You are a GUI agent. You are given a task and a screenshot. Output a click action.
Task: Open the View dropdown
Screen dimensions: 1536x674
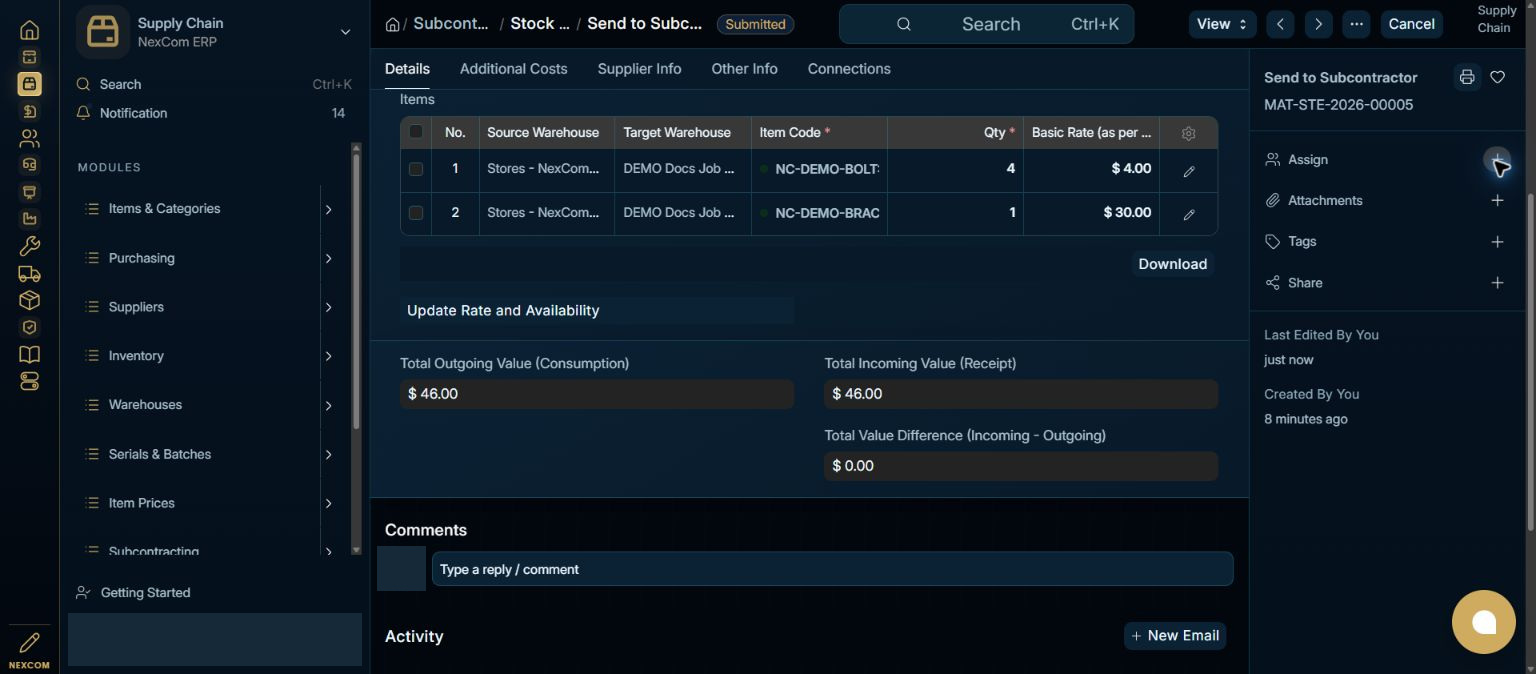click(x=1222, y=24)
